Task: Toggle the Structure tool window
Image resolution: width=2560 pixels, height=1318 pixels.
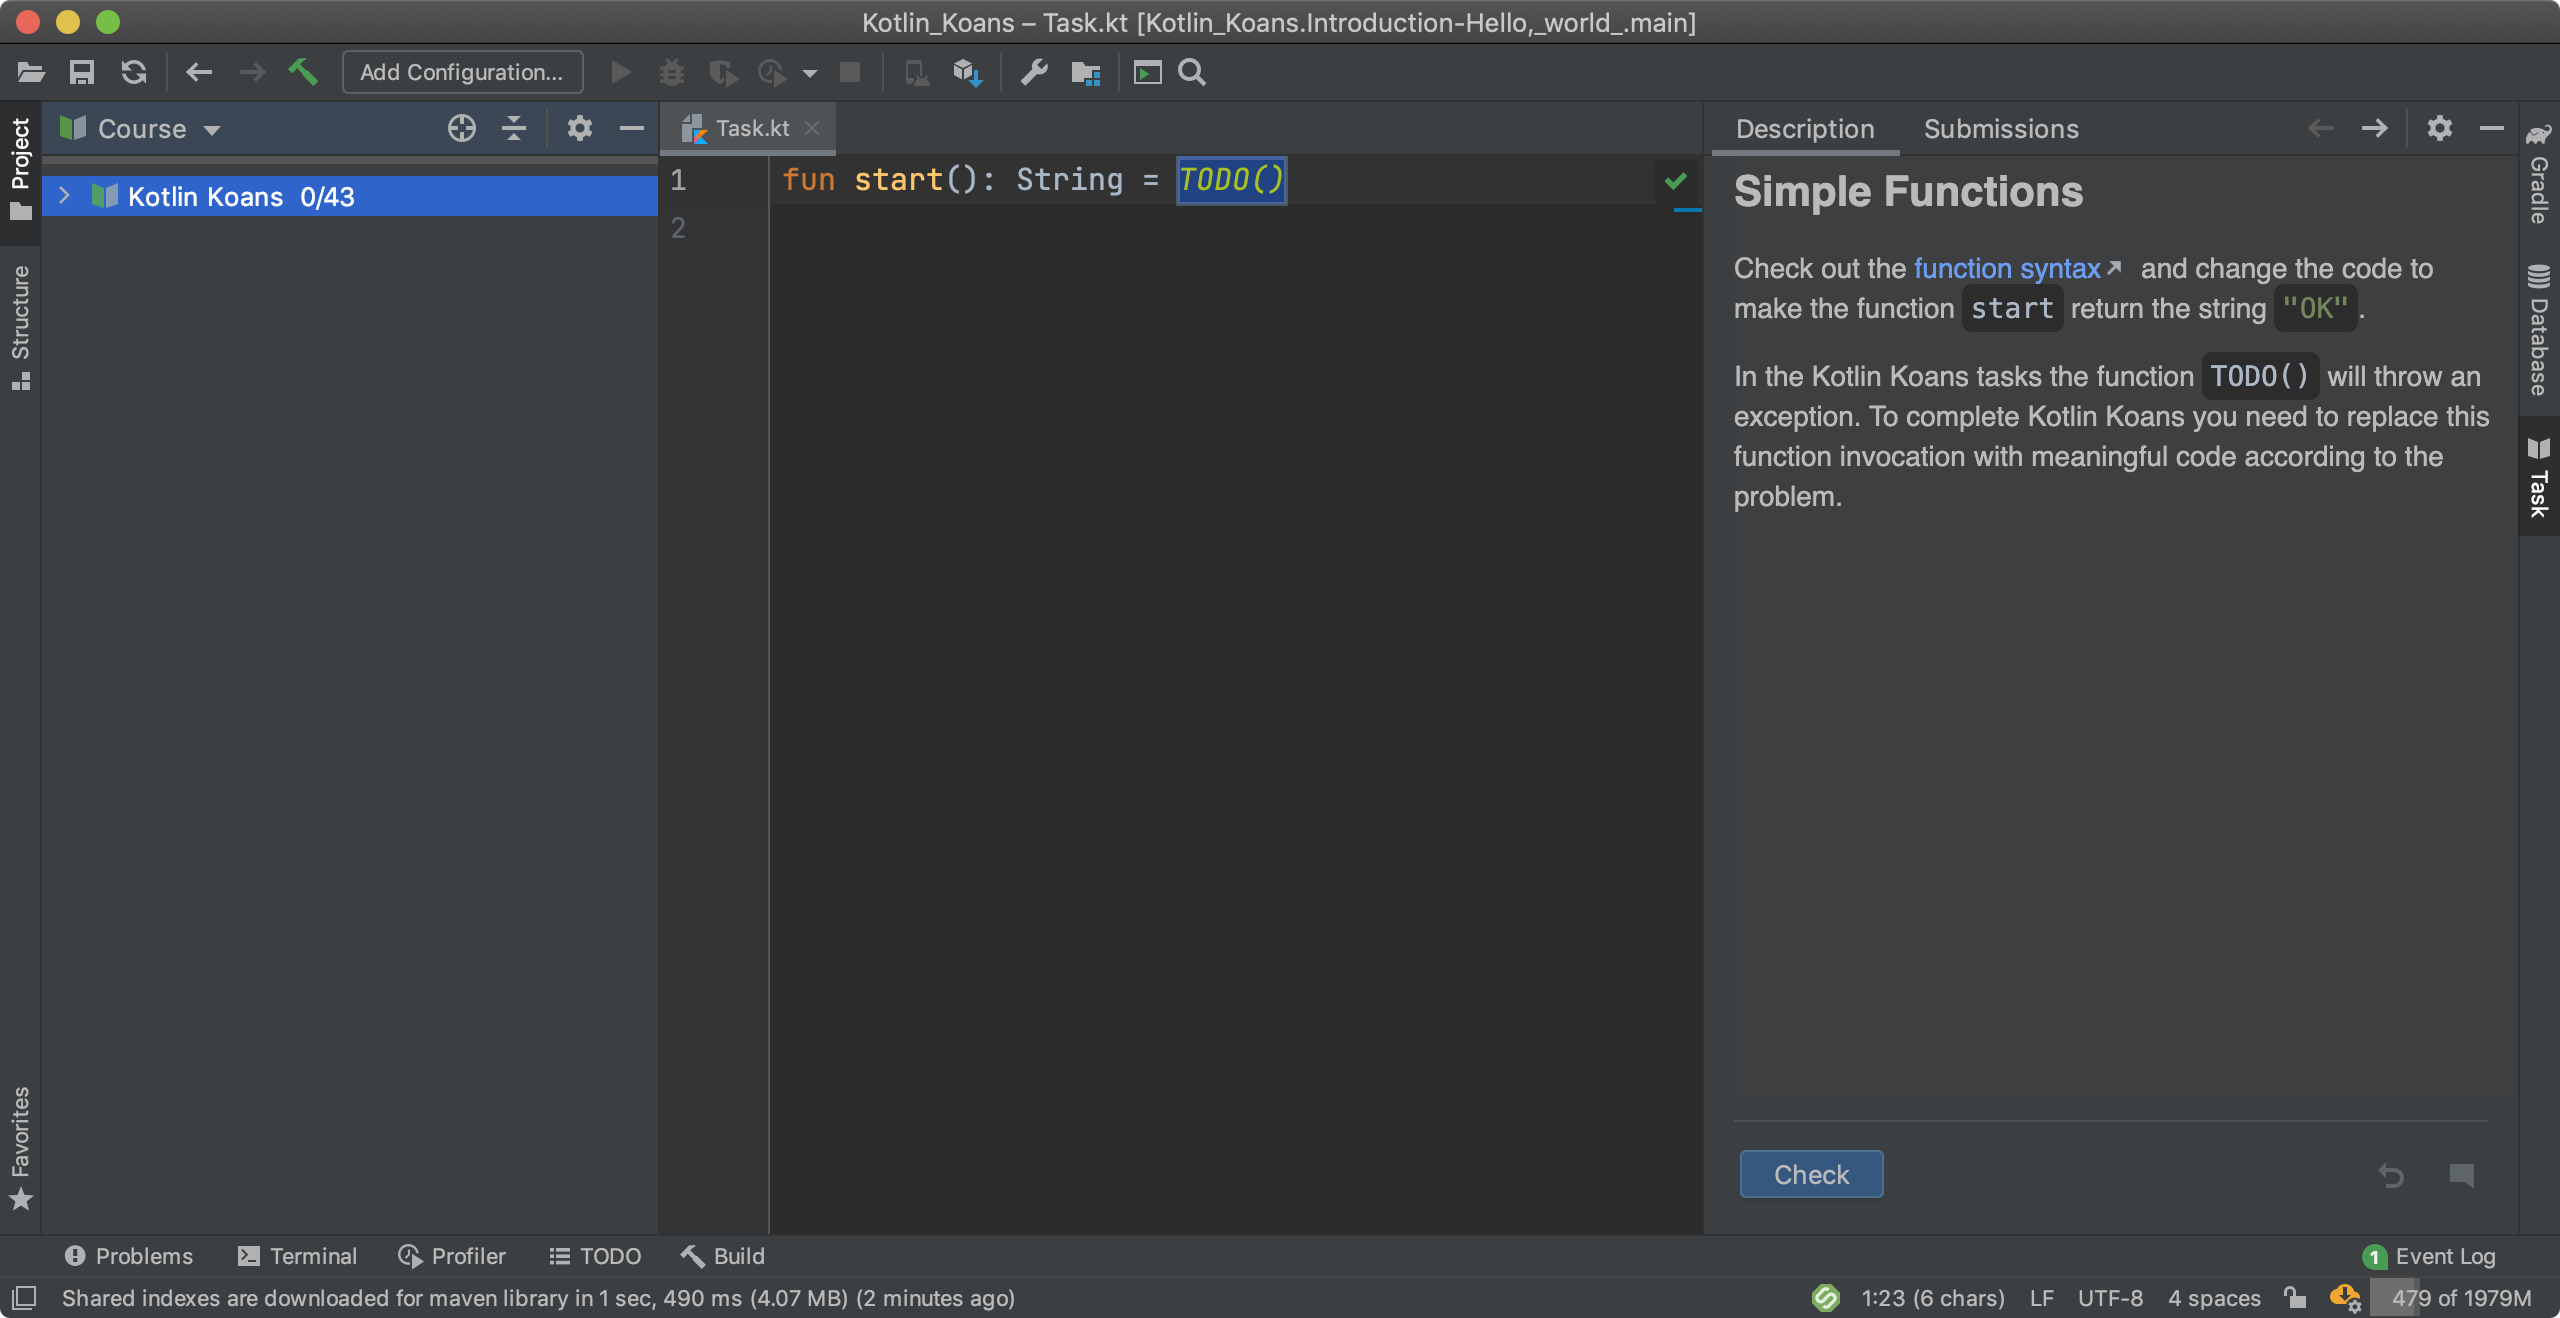Action: 20,326
